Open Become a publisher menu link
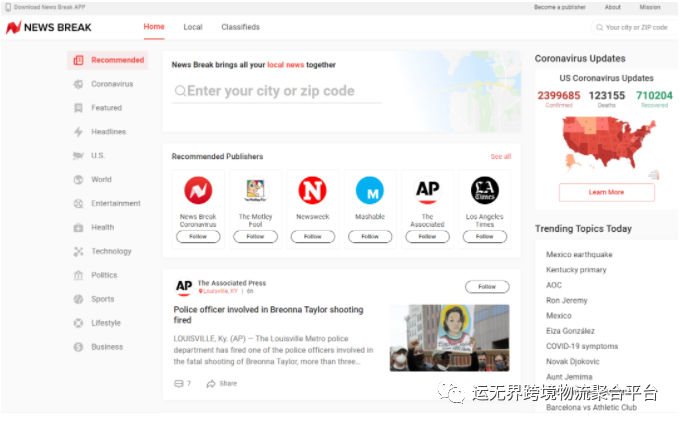Viewport: 680px width, 423px height. [560, 7]
